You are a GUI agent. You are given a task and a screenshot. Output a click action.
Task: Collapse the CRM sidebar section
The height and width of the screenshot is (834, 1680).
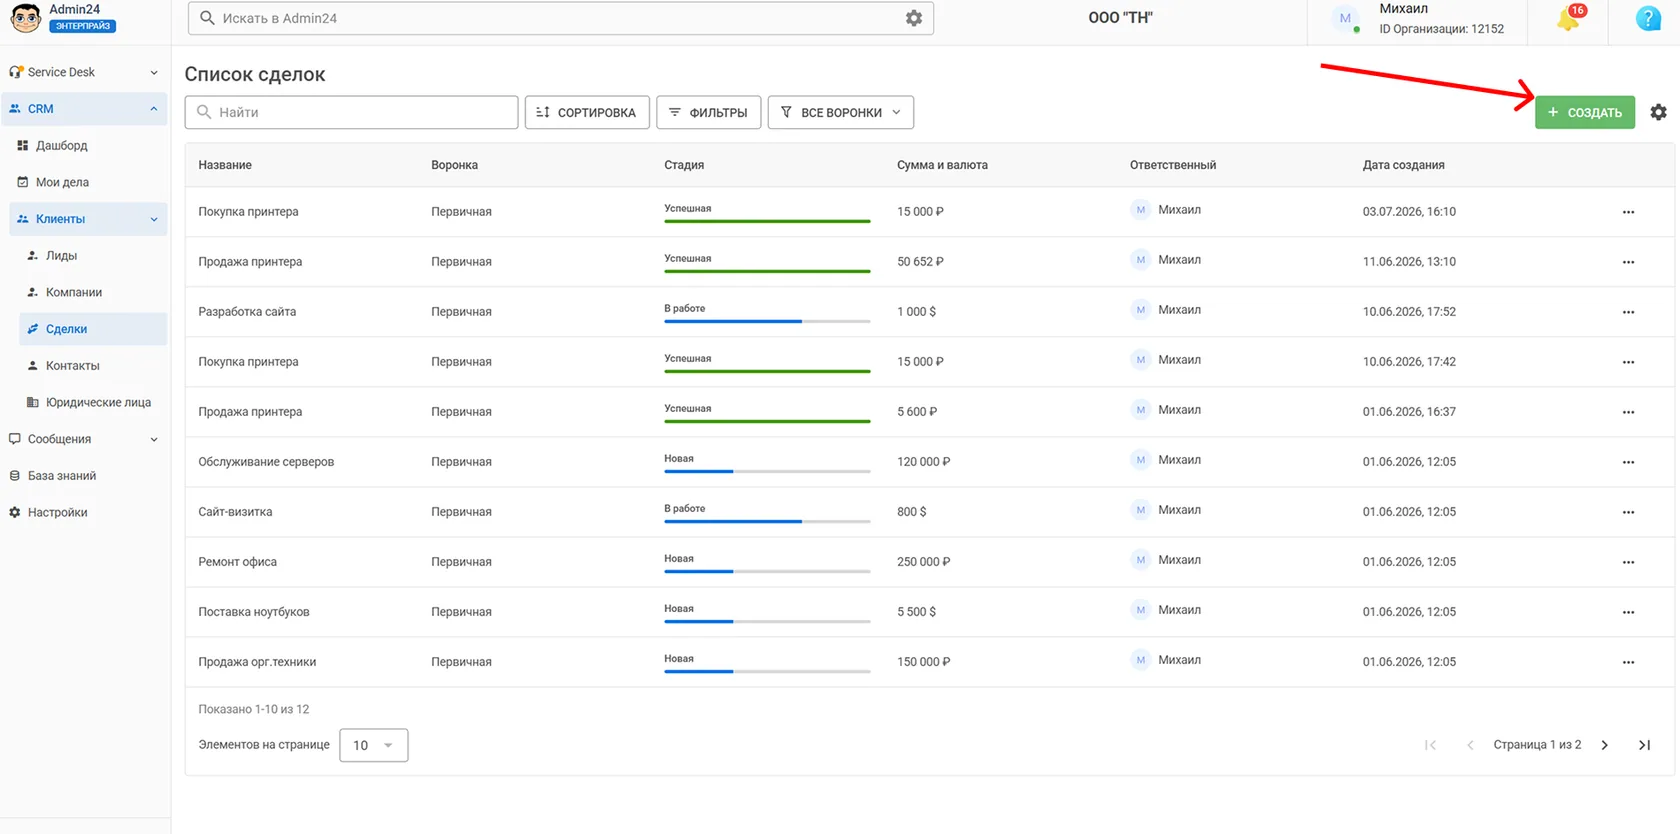(84, 109)
